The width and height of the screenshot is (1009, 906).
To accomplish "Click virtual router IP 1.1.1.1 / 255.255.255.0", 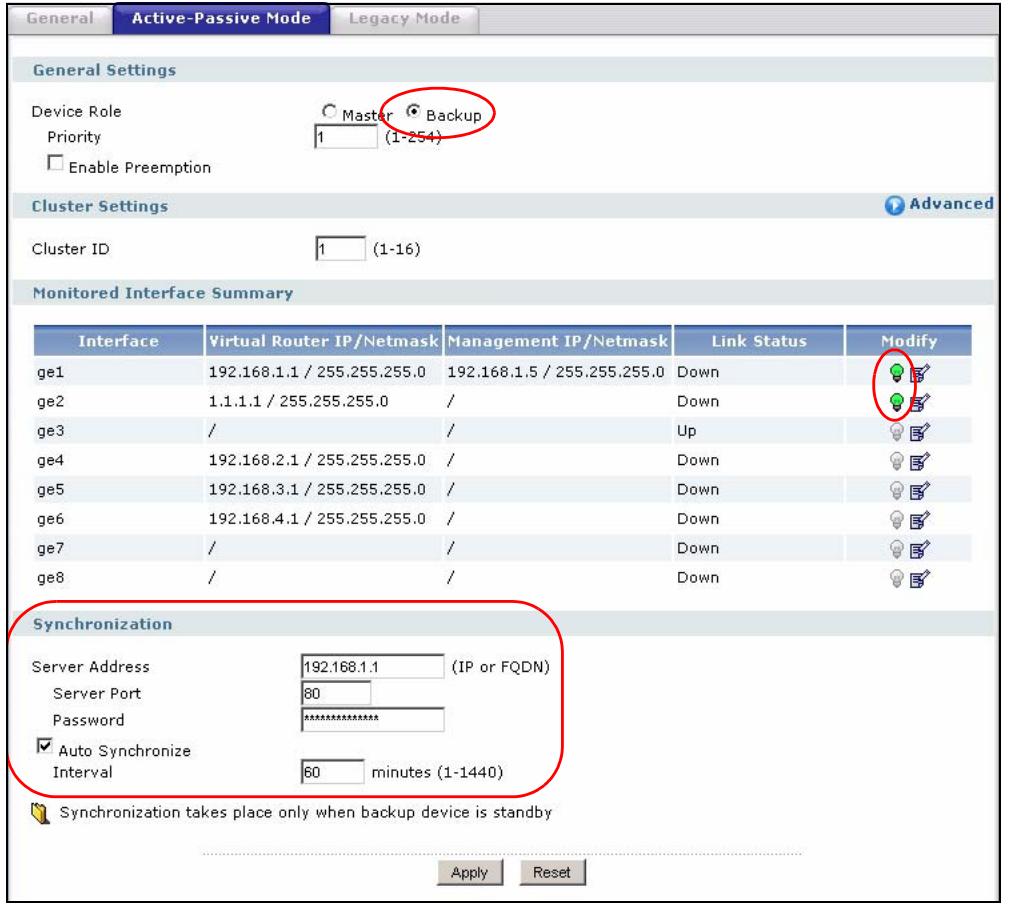I will pyautogui.click(x=299, y=402).
